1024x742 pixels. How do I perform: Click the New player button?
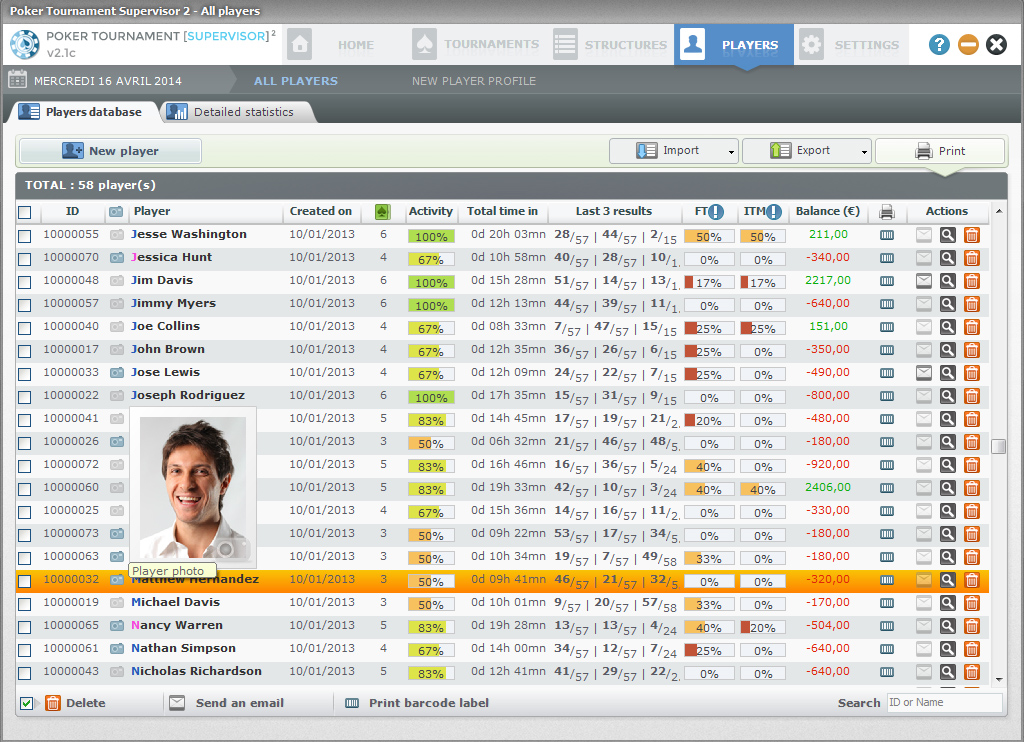111,151
